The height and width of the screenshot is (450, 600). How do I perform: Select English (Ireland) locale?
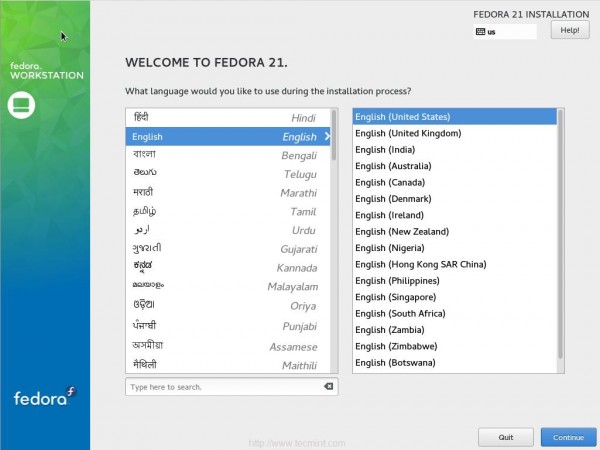point(455,215)
